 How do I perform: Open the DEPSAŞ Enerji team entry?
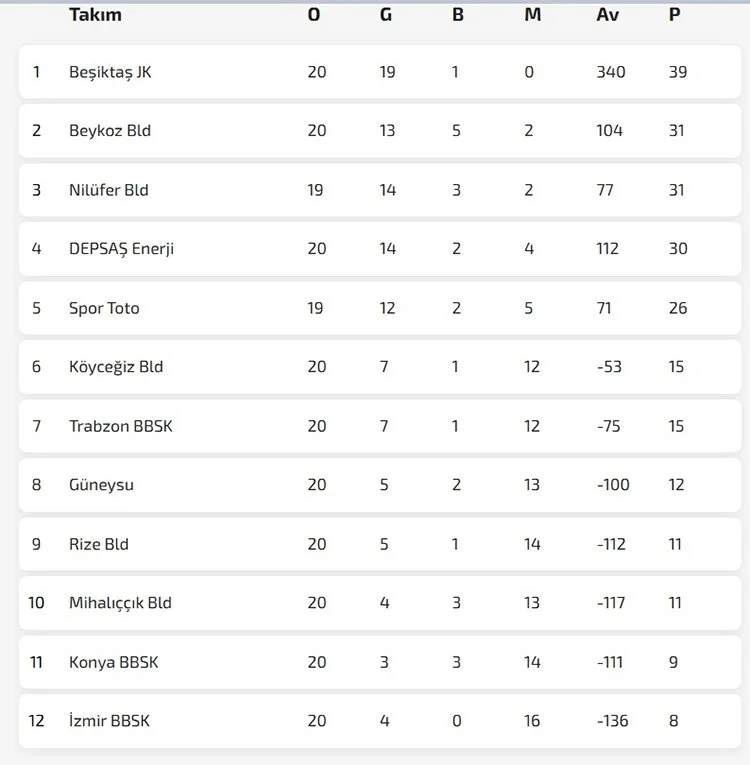coord(121,249)
